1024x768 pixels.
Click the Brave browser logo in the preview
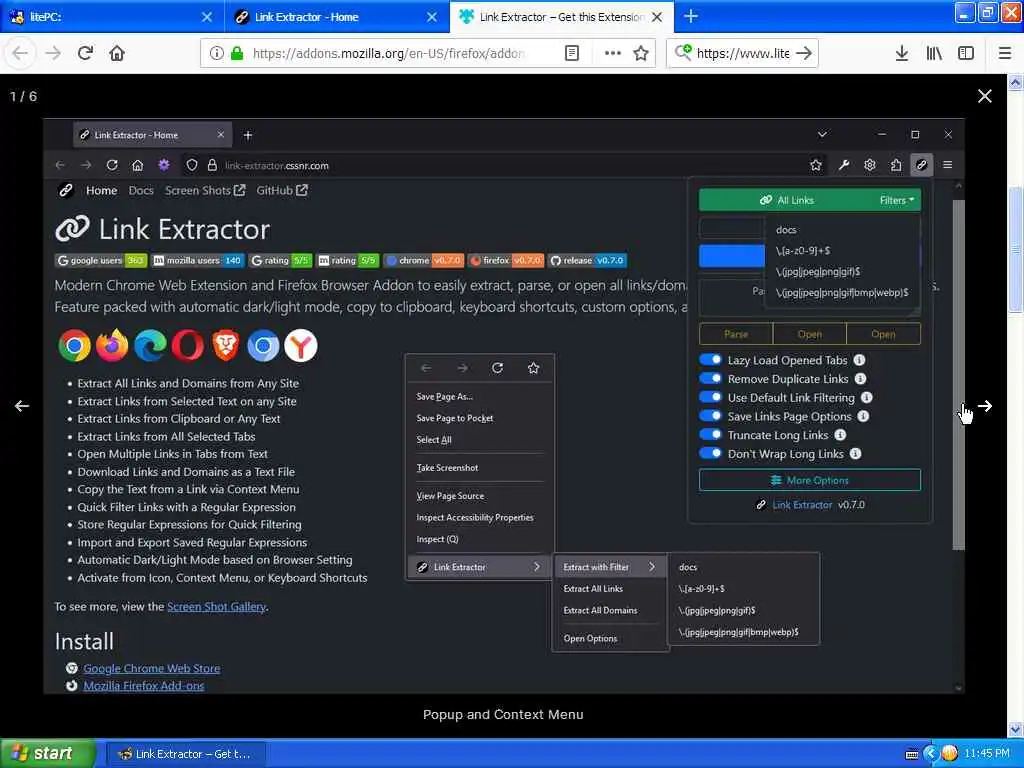point(226,345)
